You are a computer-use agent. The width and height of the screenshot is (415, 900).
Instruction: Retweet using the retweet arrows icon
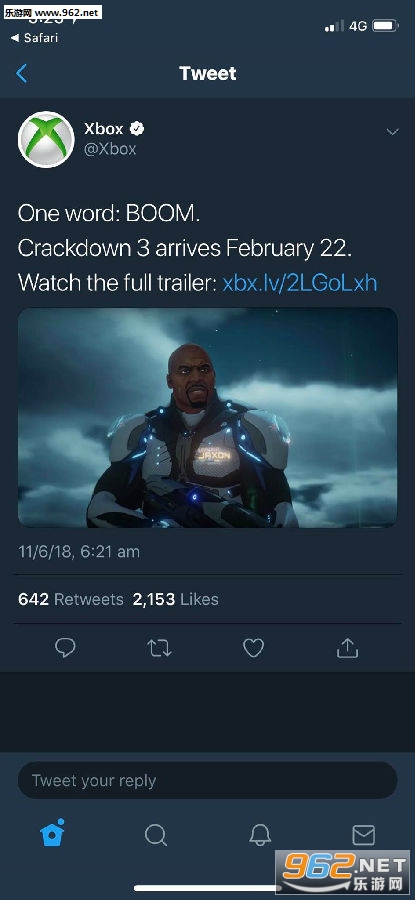[x=159, y=648]
